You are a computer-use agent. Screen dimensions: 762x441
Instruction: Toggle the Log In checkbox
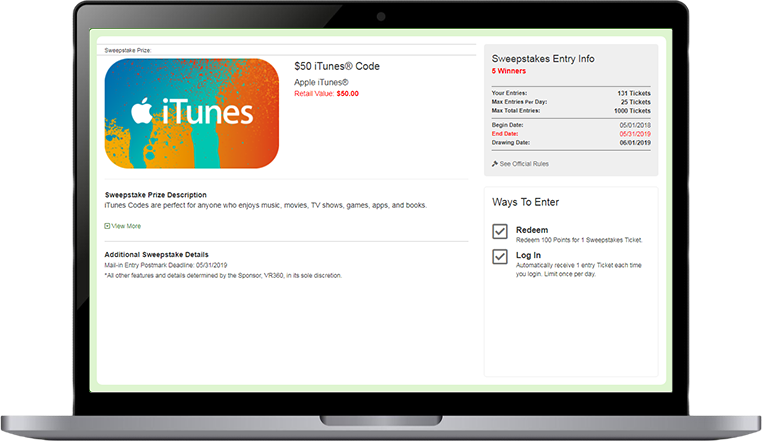pyautogui.click(x=500, y=256)
